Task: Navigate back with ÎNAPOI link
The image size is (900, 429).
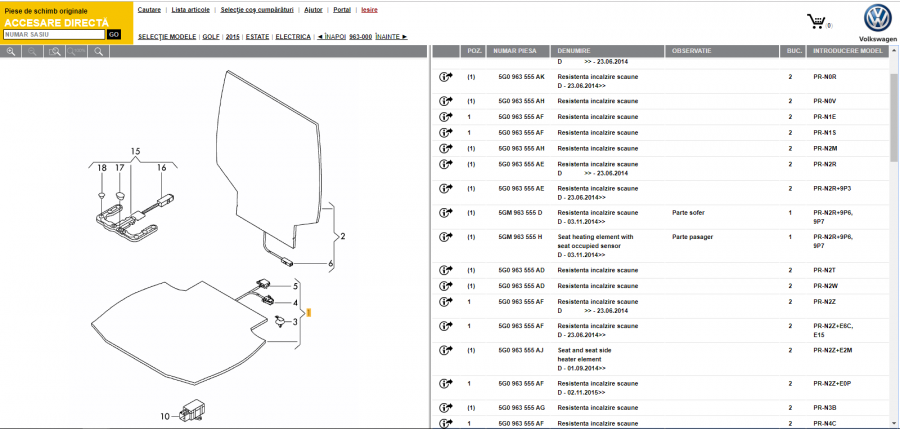Action: [330, 36]
